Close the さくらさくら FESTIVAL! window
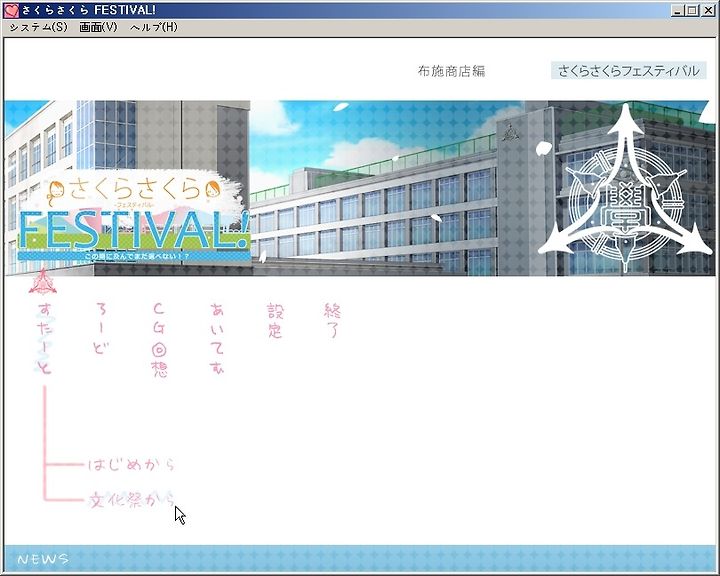The height and width of the screenshot is (576, 720). coord(708,10)
